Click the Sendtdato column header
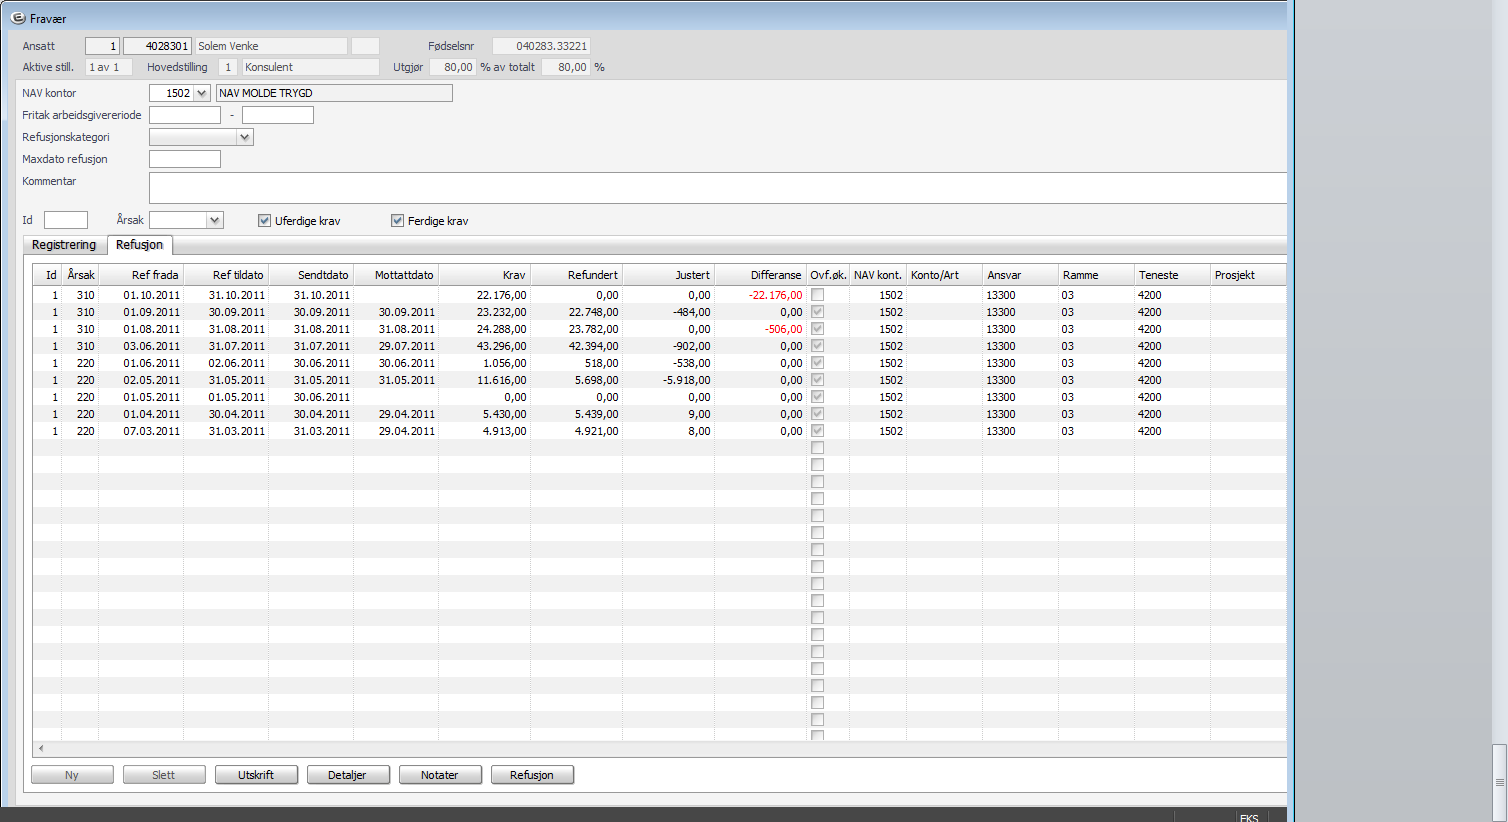The height and width of the screenshot is (822, 1508). coord(311,275)
